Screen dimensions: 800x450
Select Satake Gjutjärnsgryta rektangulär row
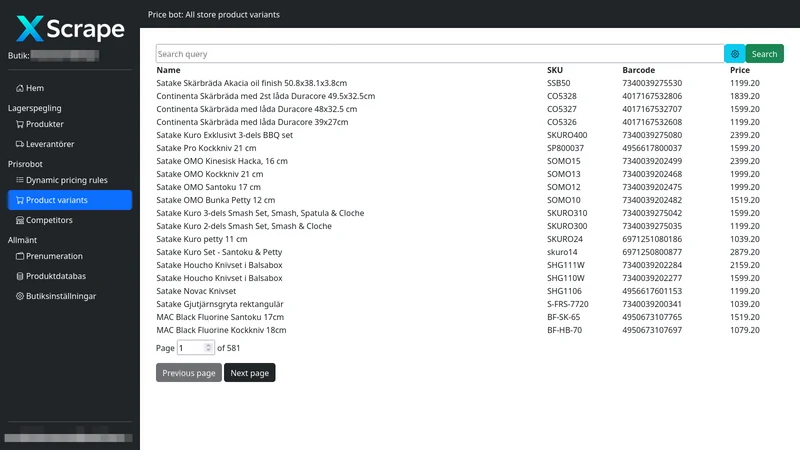point(469,304)
